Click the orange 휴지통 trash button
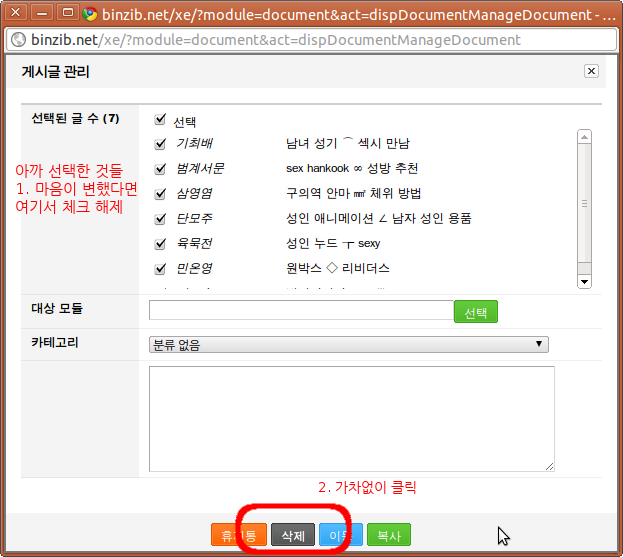Image resolution: width=623 pixels, height=557 pixels. [239, 535]
